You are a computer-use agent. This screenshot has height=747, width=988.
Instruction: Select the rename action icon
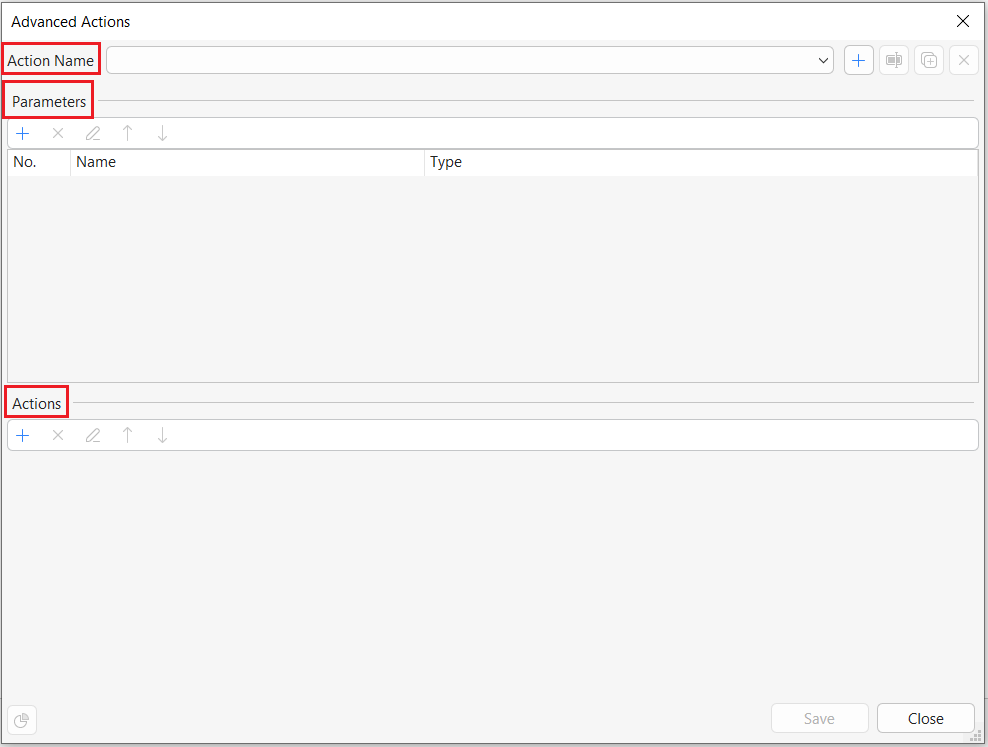tap(893, 60)
